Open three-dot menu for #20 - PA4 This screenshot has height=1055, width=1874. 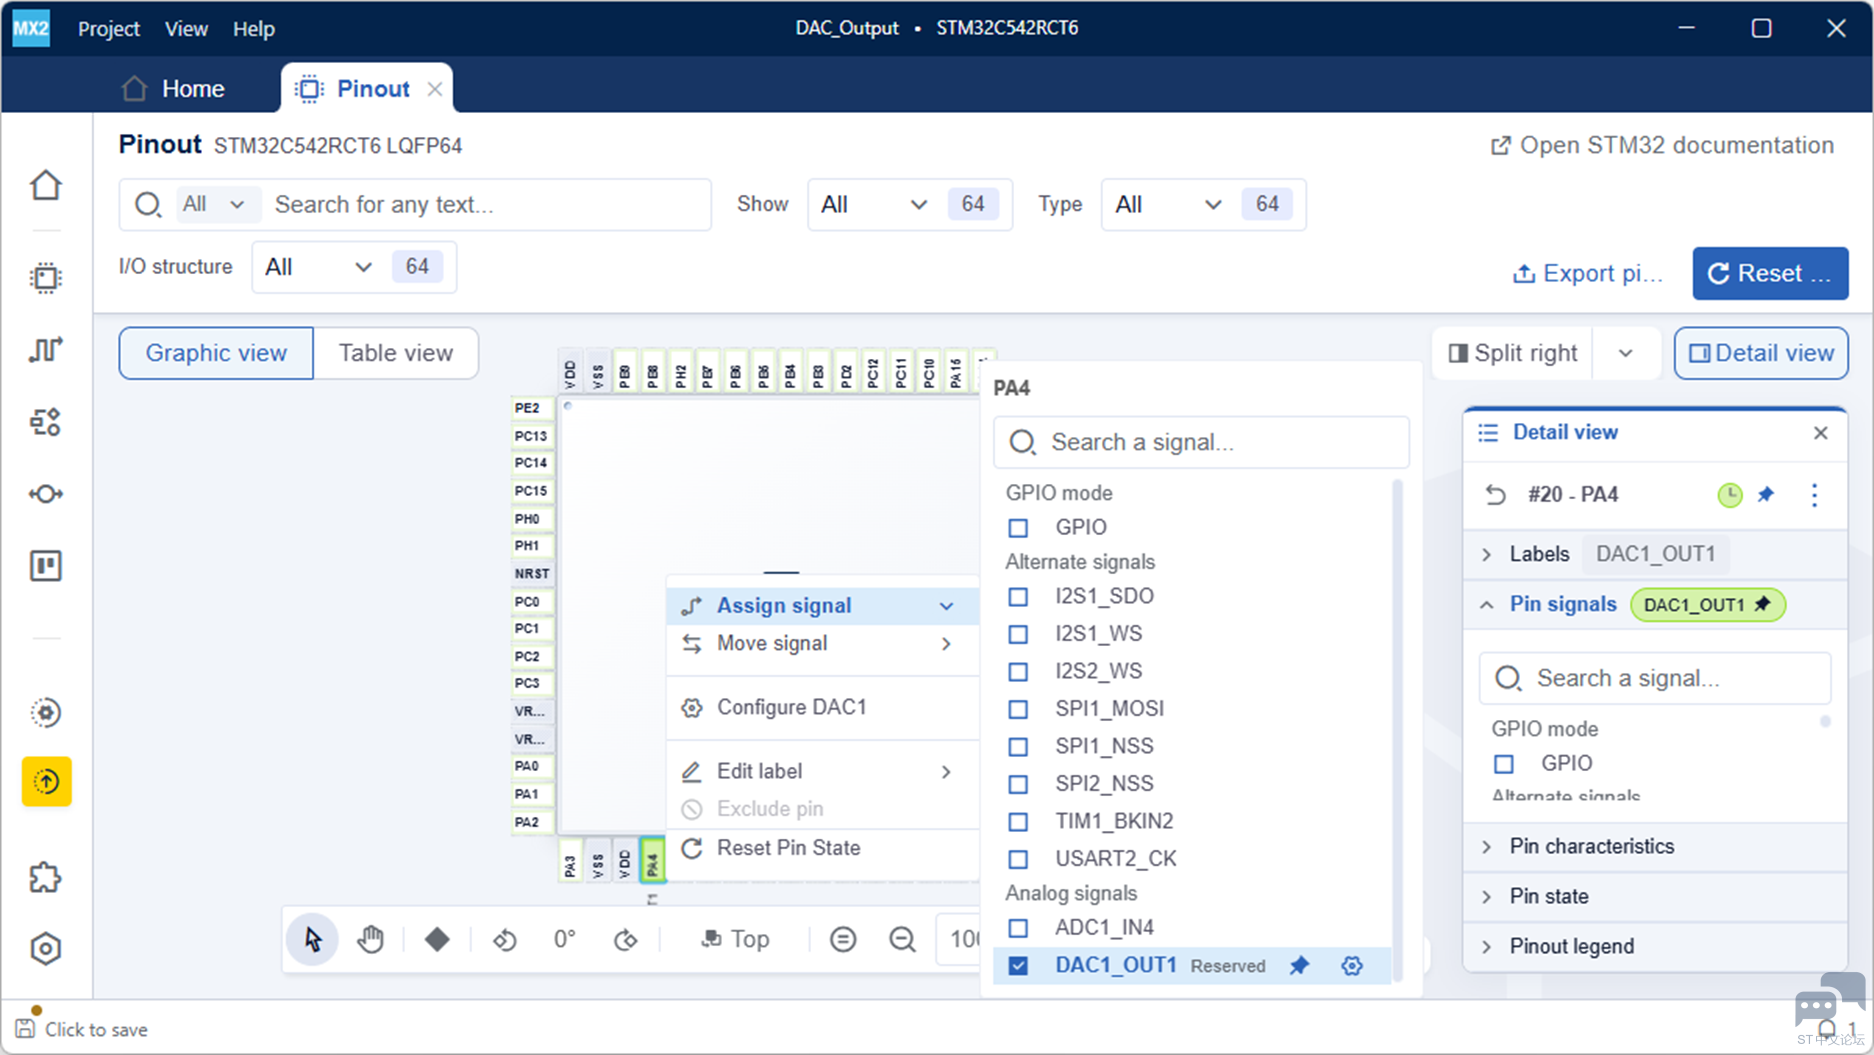1814,494
